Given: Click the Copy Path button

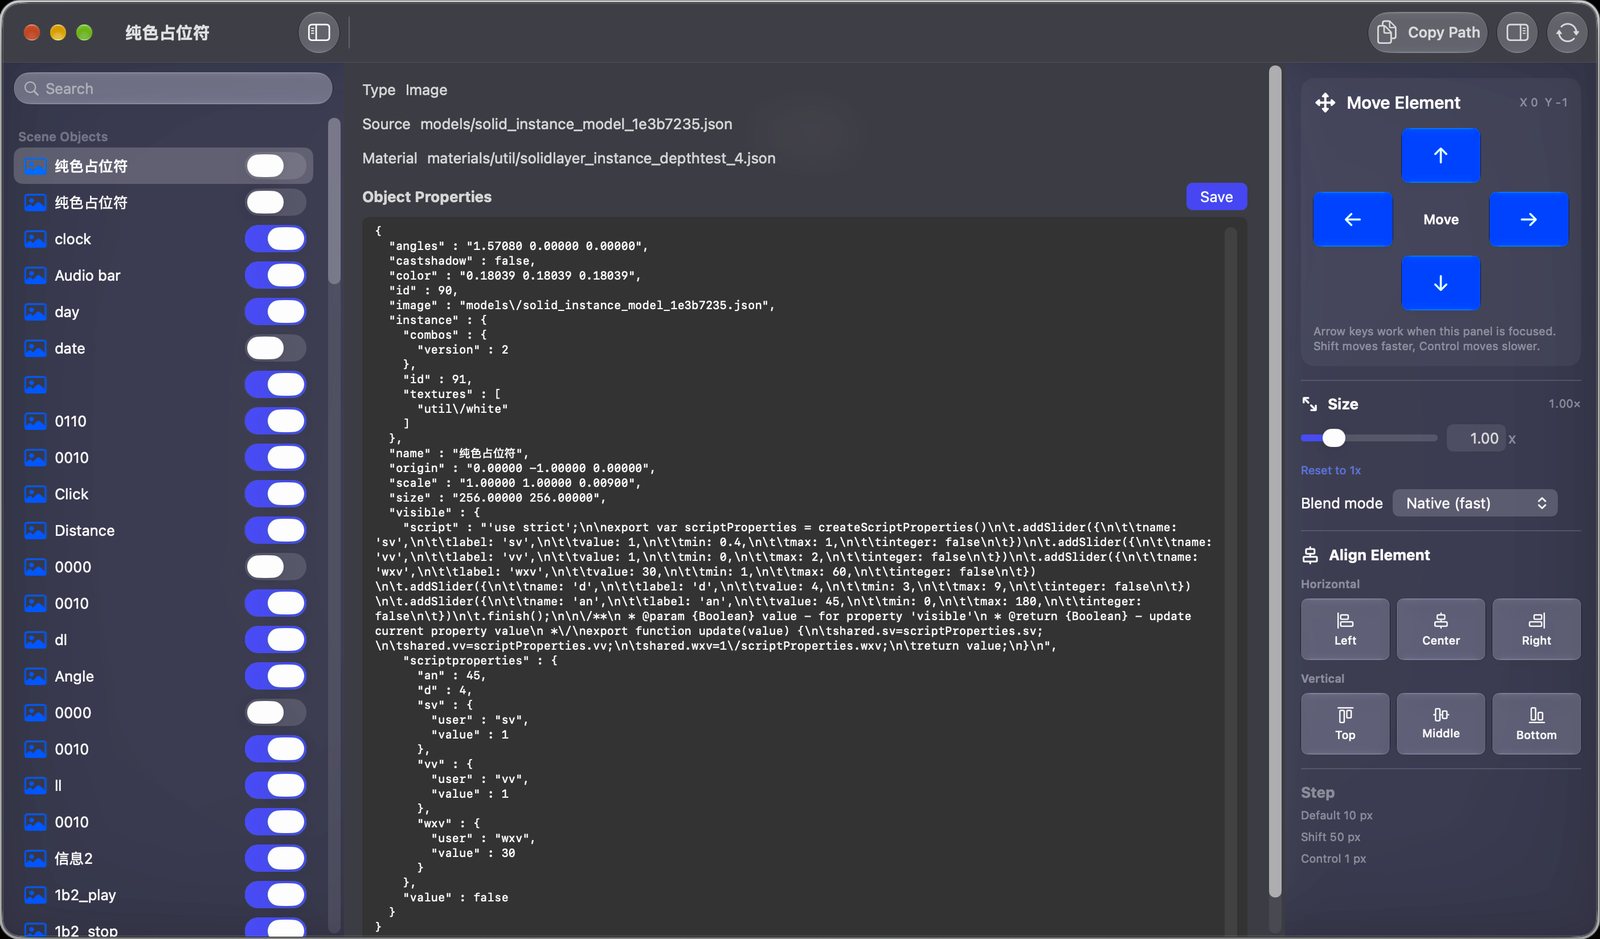Looking at the screenshot, I should (x=1427, y=32).
